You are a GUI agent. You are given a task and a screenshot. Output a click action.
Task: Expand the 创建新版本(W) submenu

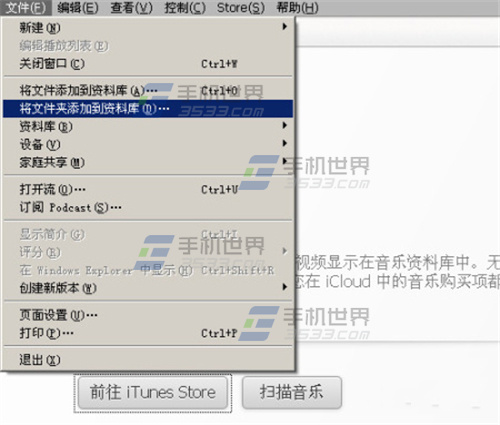tap(148, 288)
